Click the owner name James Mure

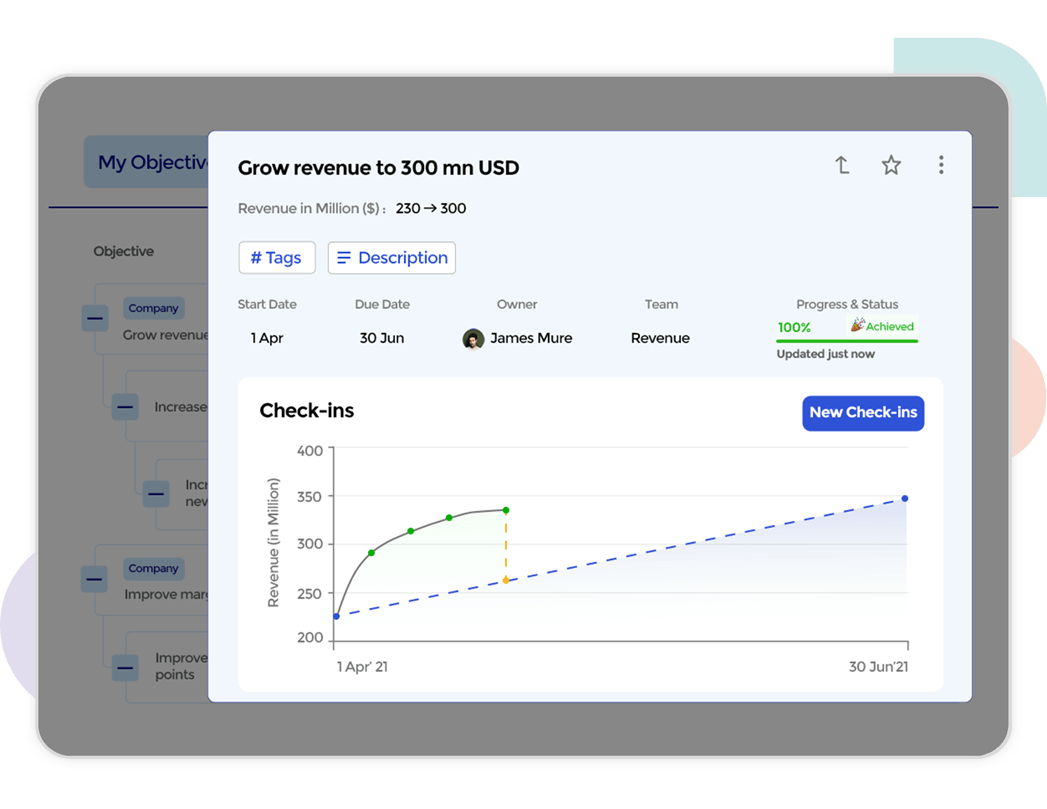pos(531,338)
